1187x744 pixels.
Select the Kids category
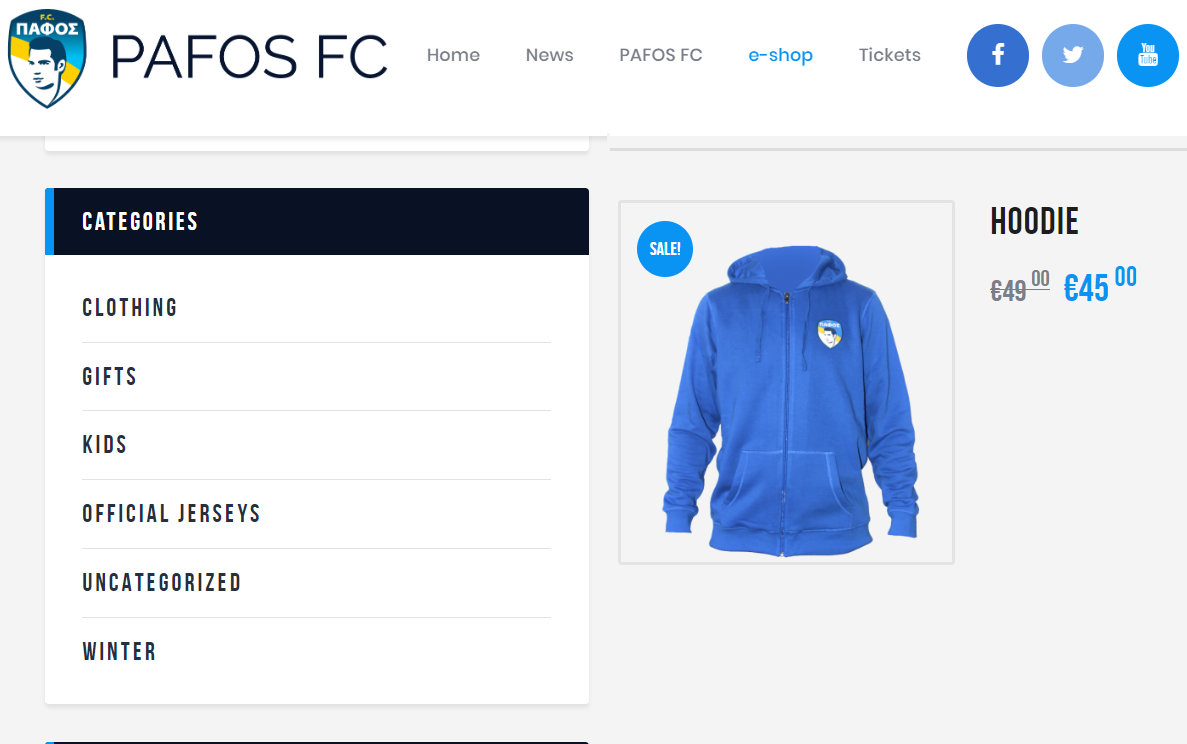105,445
